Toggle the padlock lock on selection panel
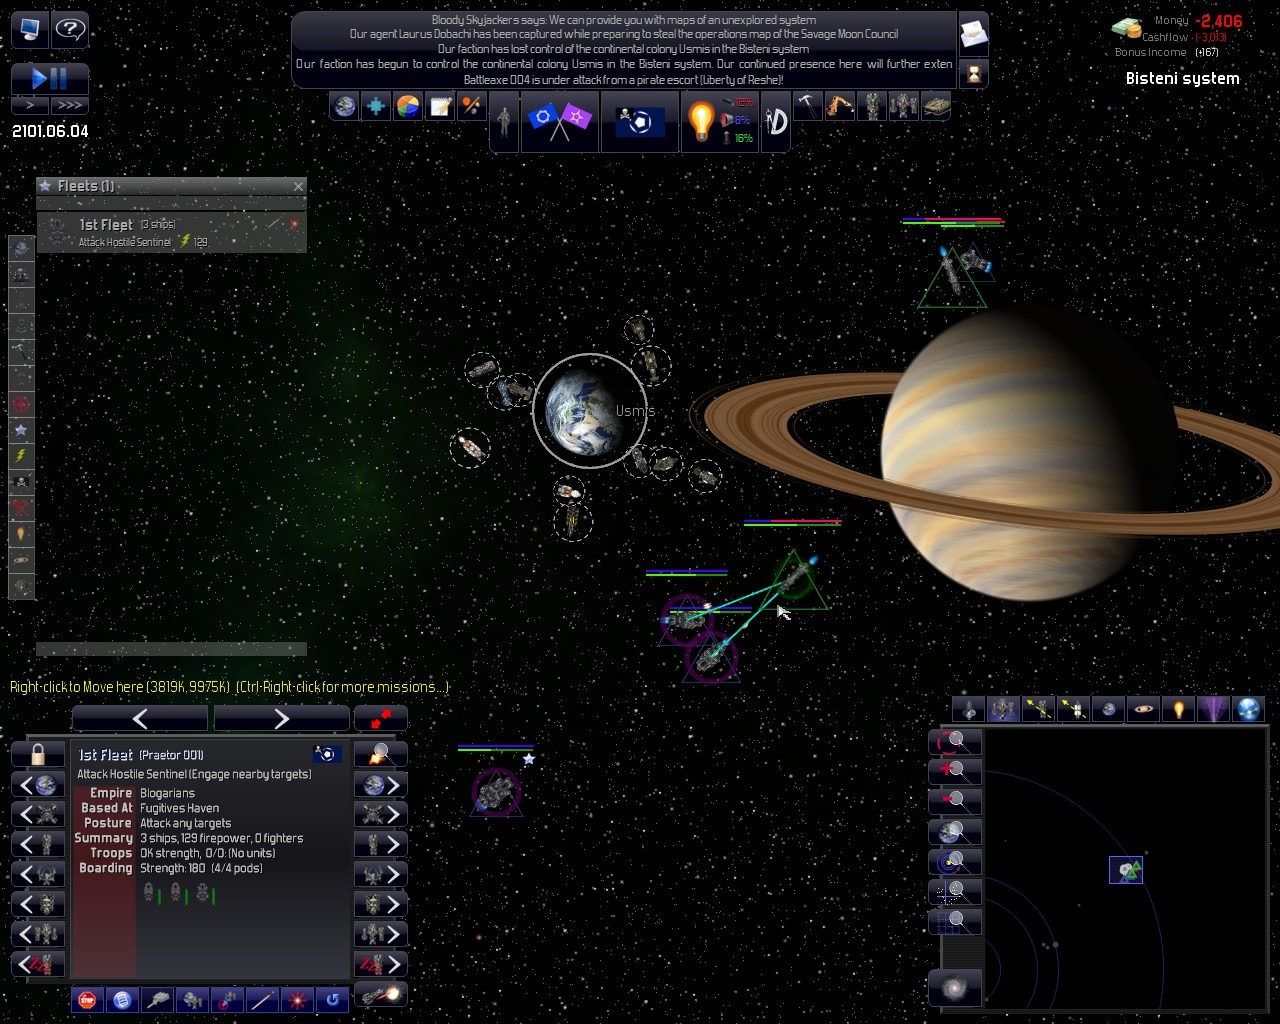Image resolution: width=1280 pixels, height=1024 pixels. click(38, 754)
